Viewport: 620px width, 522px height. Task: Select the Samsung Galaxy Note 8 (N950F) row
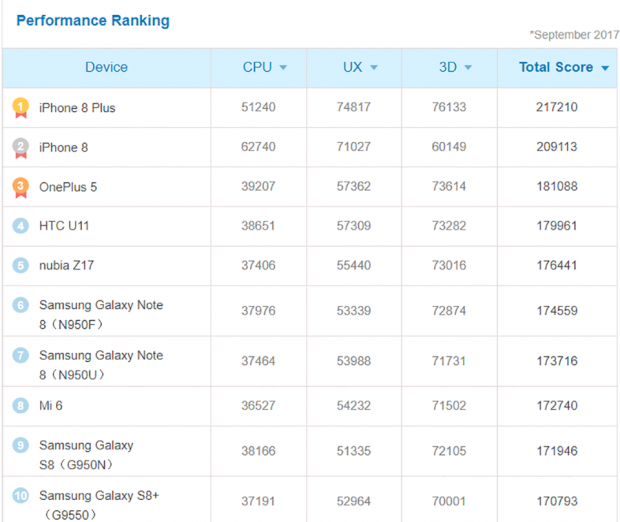coord(100,314)
